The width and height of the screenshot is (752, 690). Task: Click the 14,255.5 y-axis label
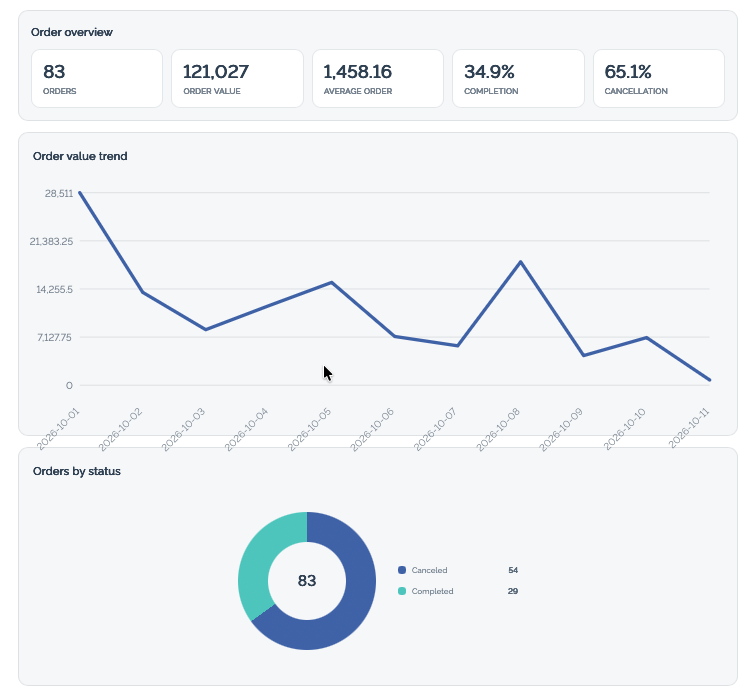pos(55,289)
